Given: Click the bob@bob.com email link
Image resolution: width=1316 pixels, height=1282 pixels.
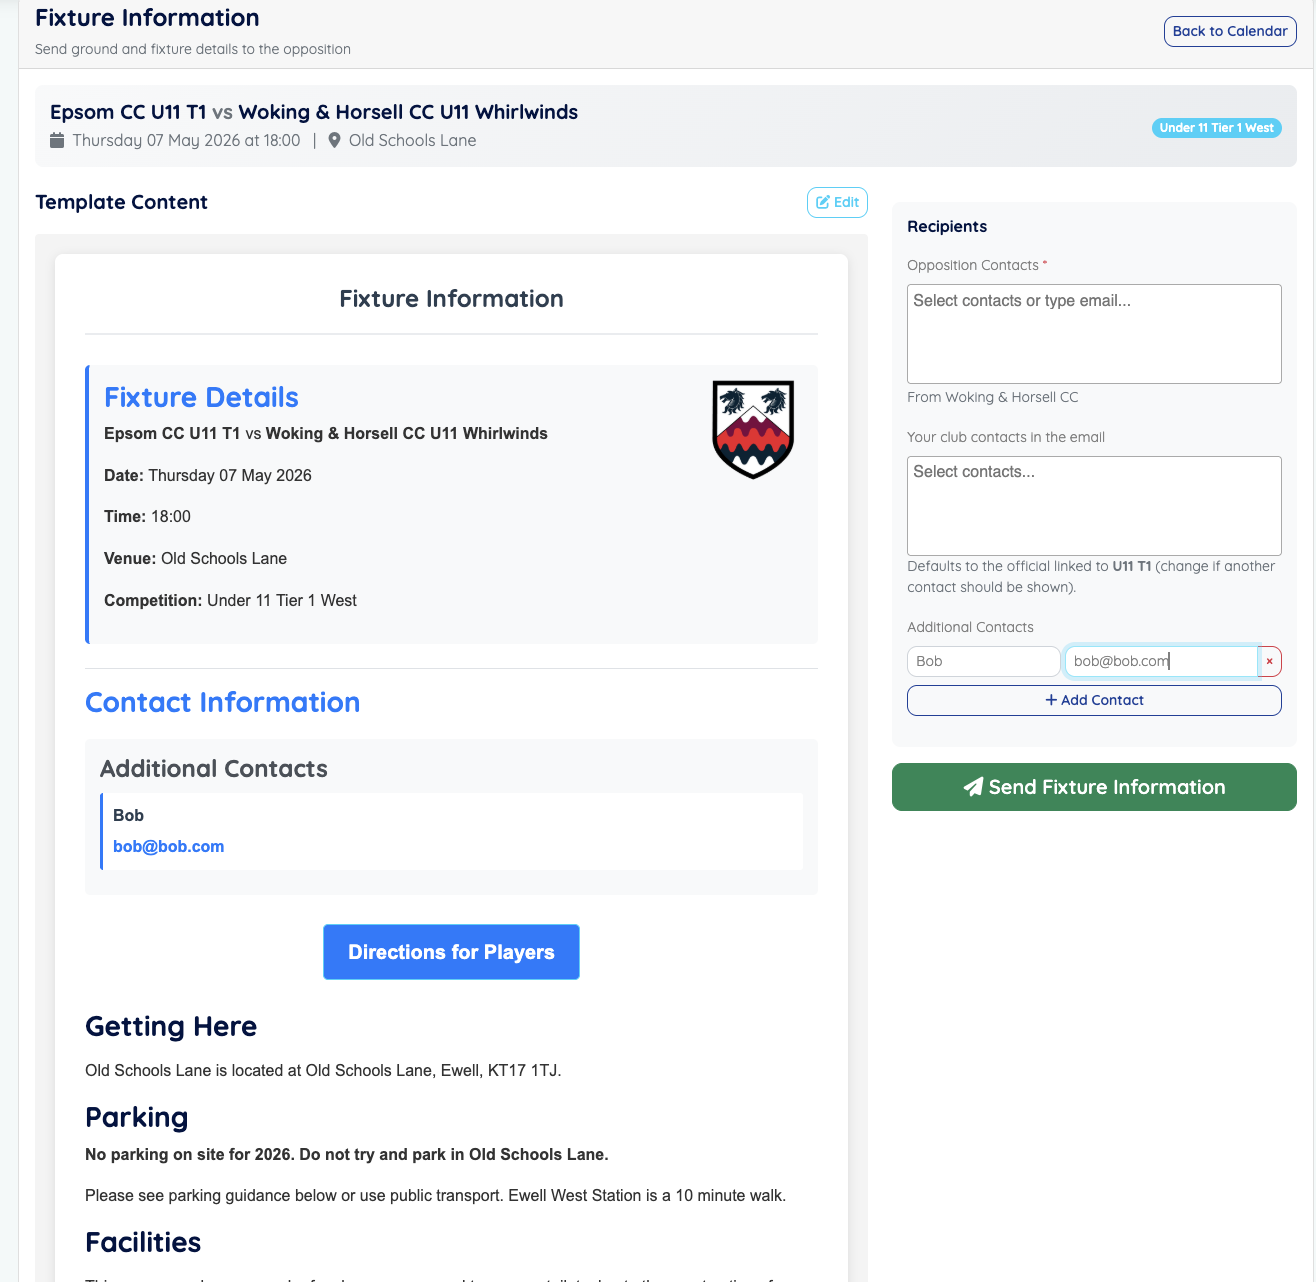Looking at the screenshot, I should coord(168,846).
